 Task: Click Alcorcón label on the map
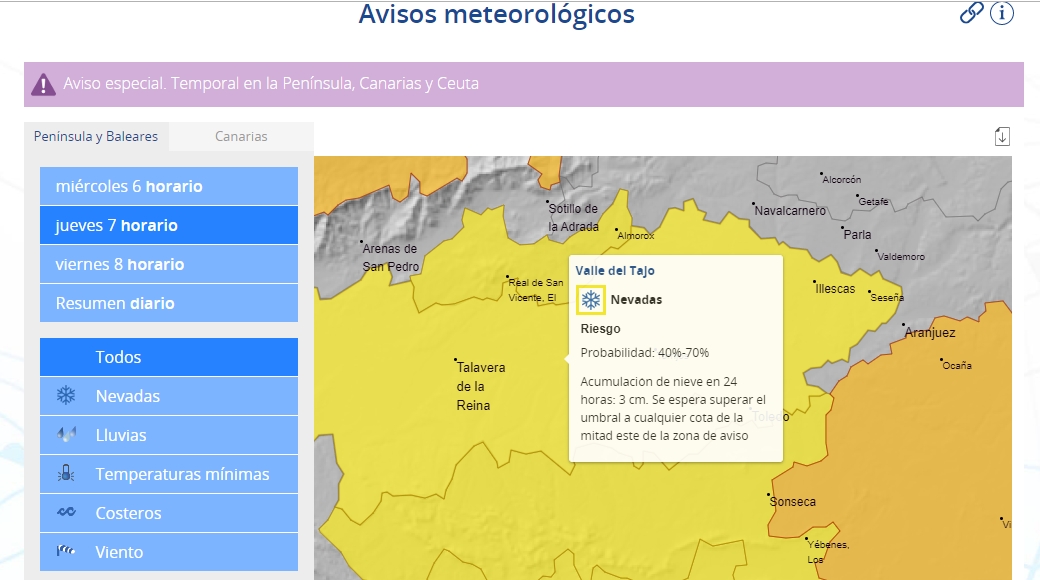click(841, 179)
